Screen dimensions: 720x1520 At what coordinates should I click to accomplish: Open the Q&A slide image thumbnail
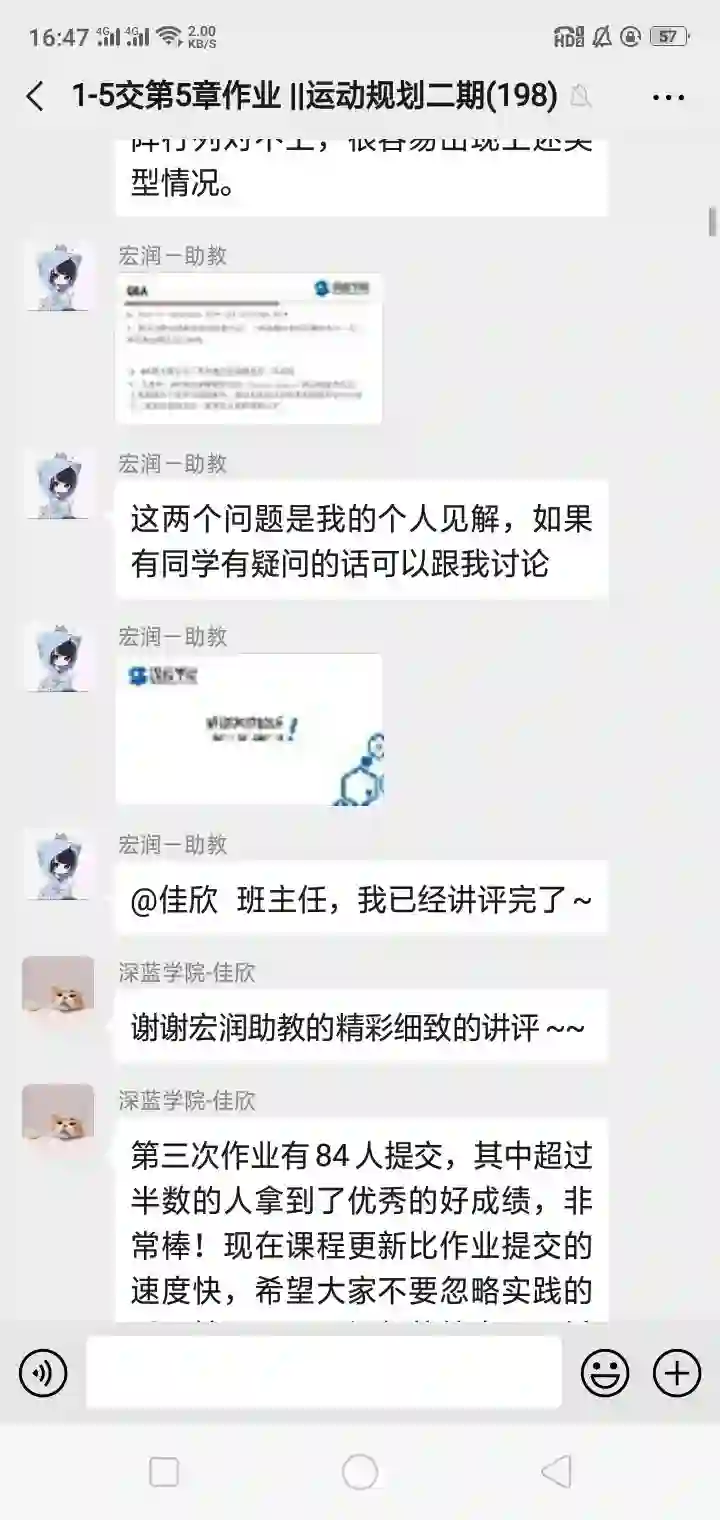[249, 348]
